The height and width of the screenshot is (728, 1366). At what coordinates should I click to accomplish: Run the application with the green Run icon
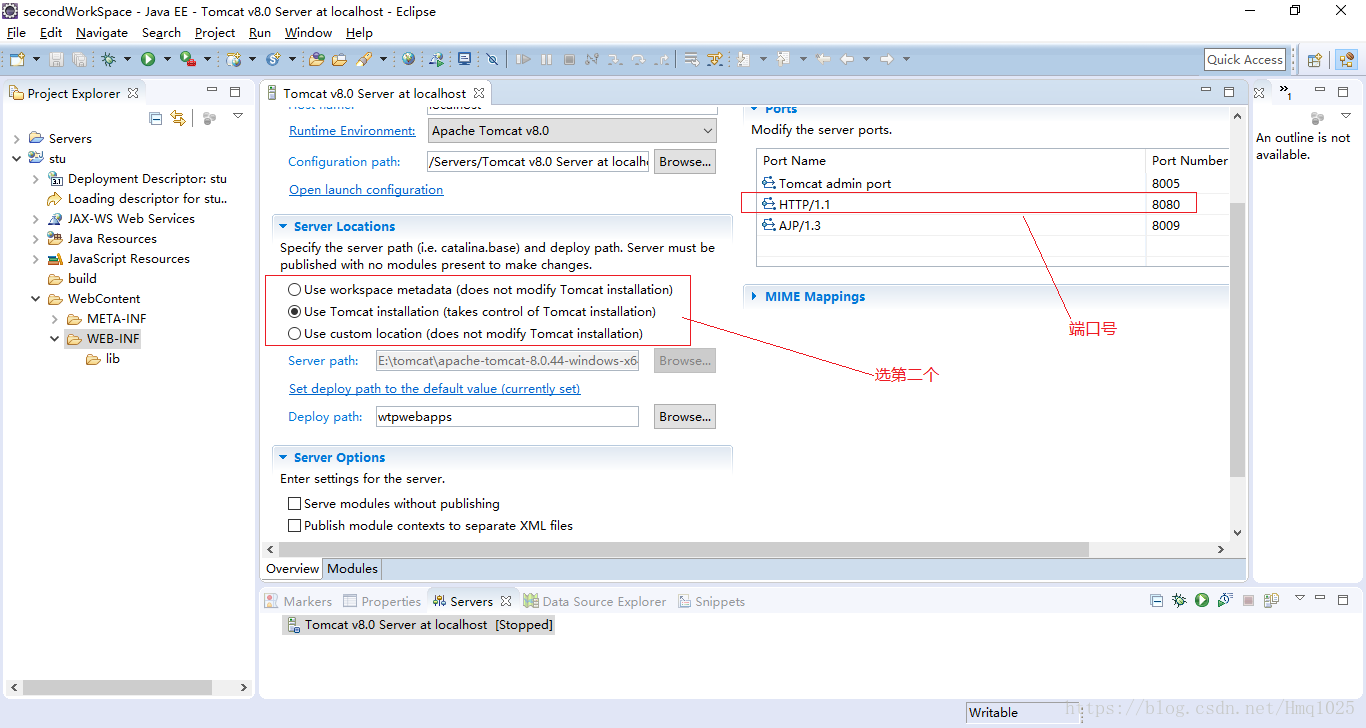pos(148,60)
